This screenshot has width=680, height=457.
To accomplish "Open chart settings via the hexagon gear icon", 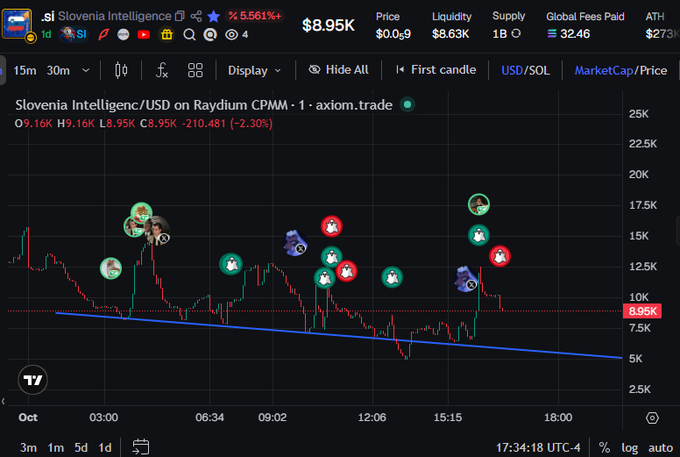I will (x=652, y=418).
